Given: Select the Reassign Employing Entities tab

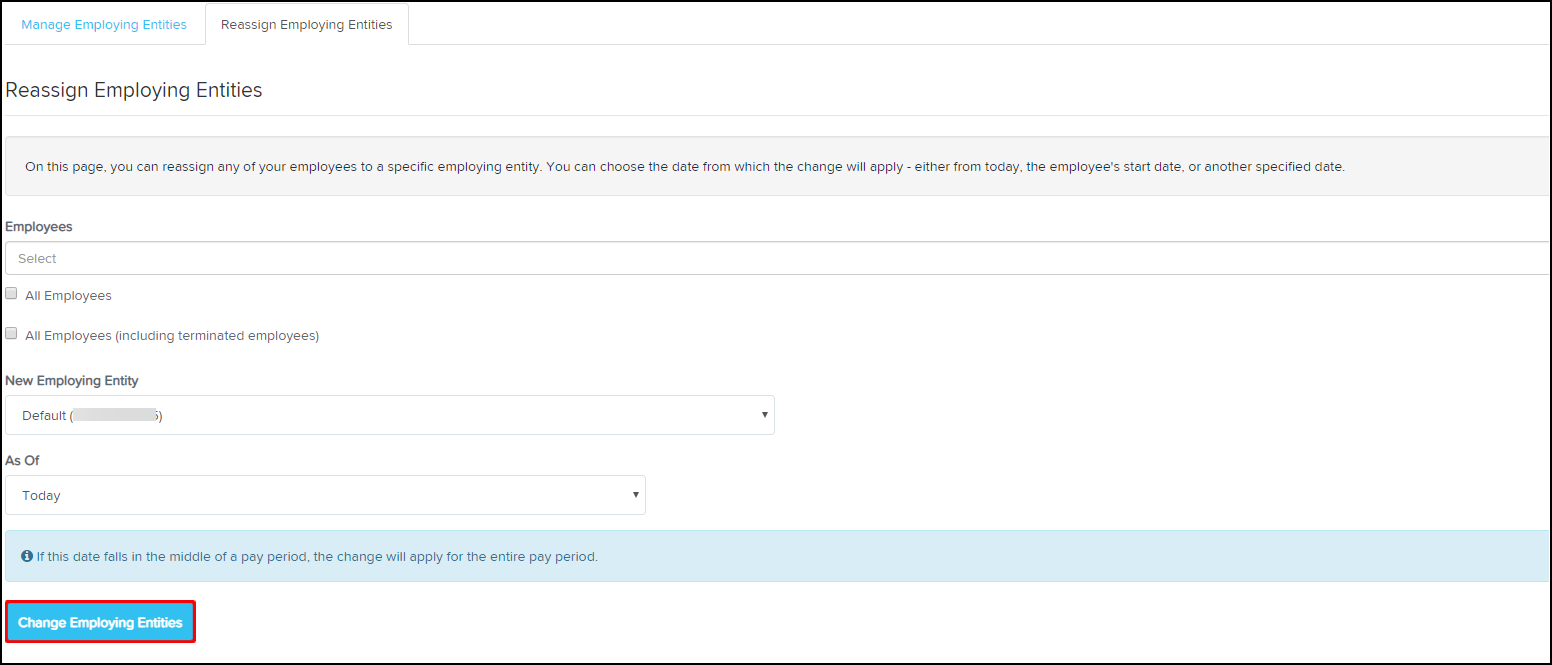Looking at the screenshot, I should click(306, 24).
